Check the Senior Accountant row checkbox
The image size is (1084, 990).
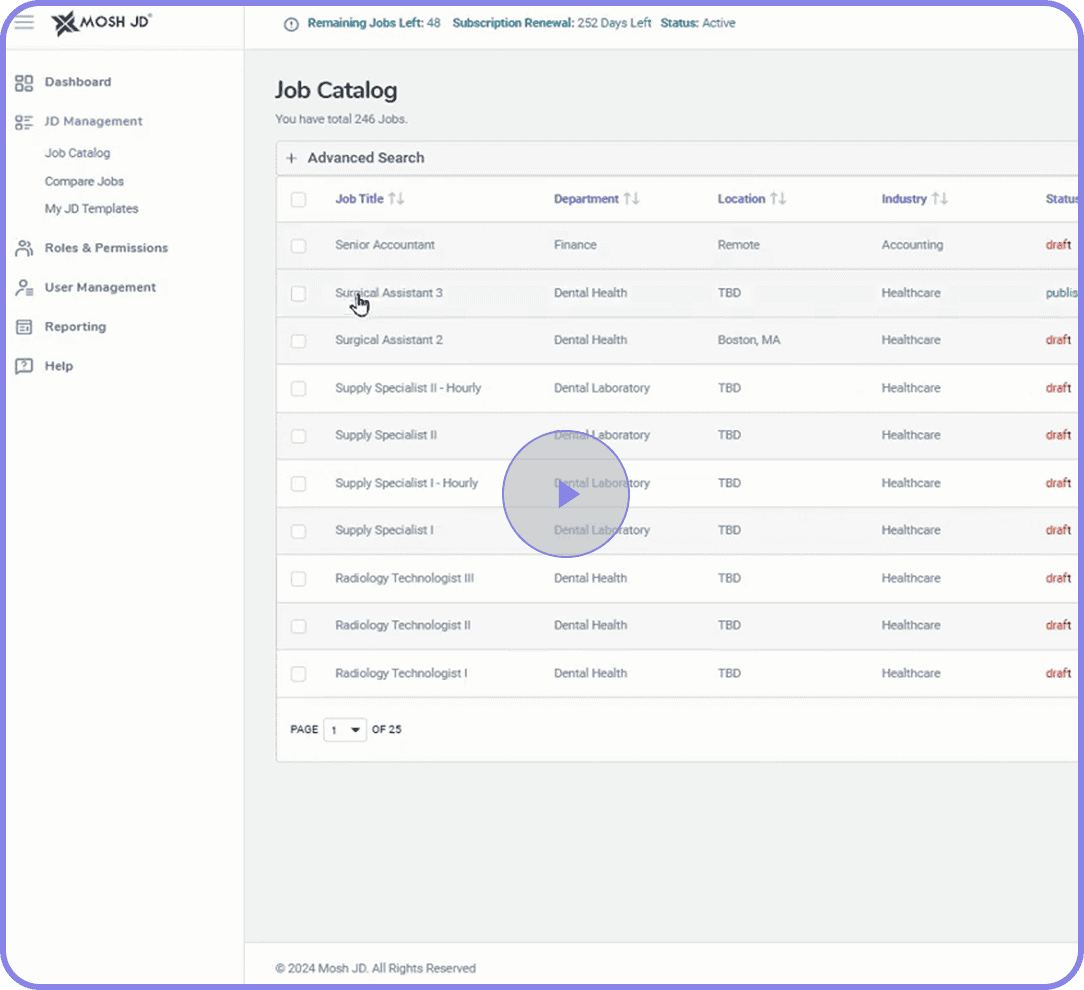(x=298, y=246)
